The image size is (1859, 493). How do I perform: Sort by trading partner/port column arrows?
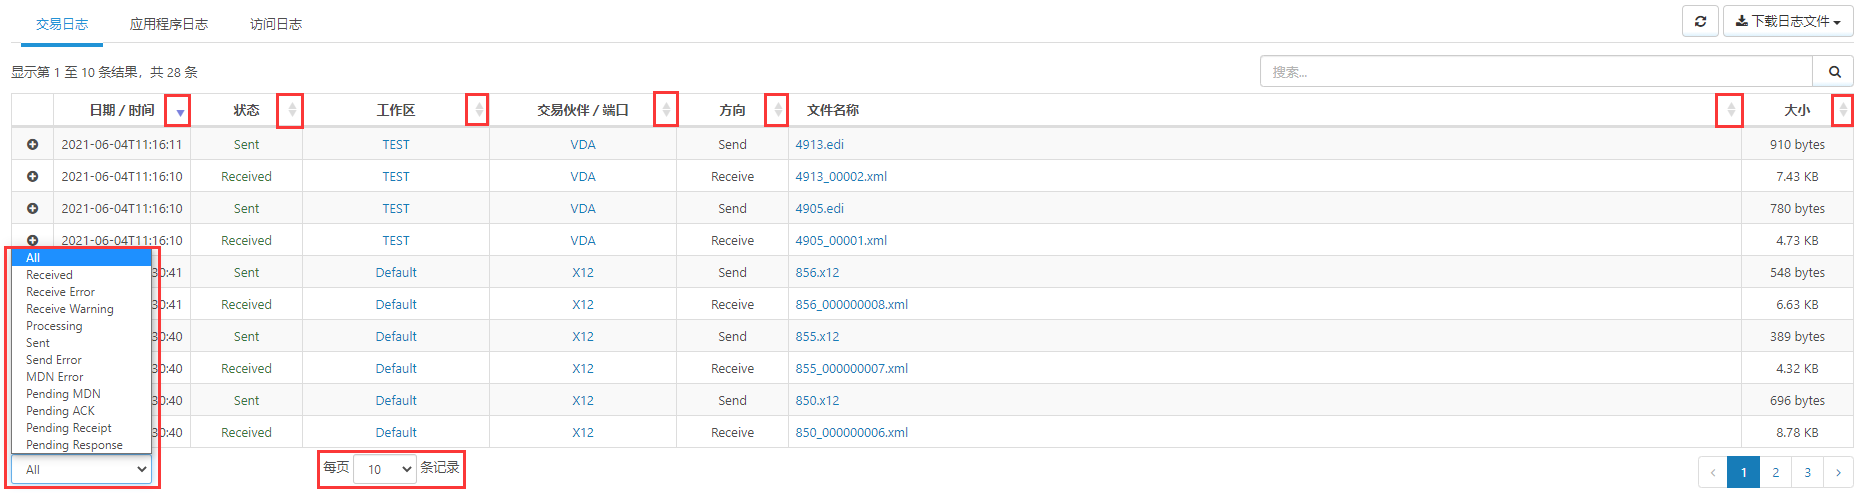point(666,110)
